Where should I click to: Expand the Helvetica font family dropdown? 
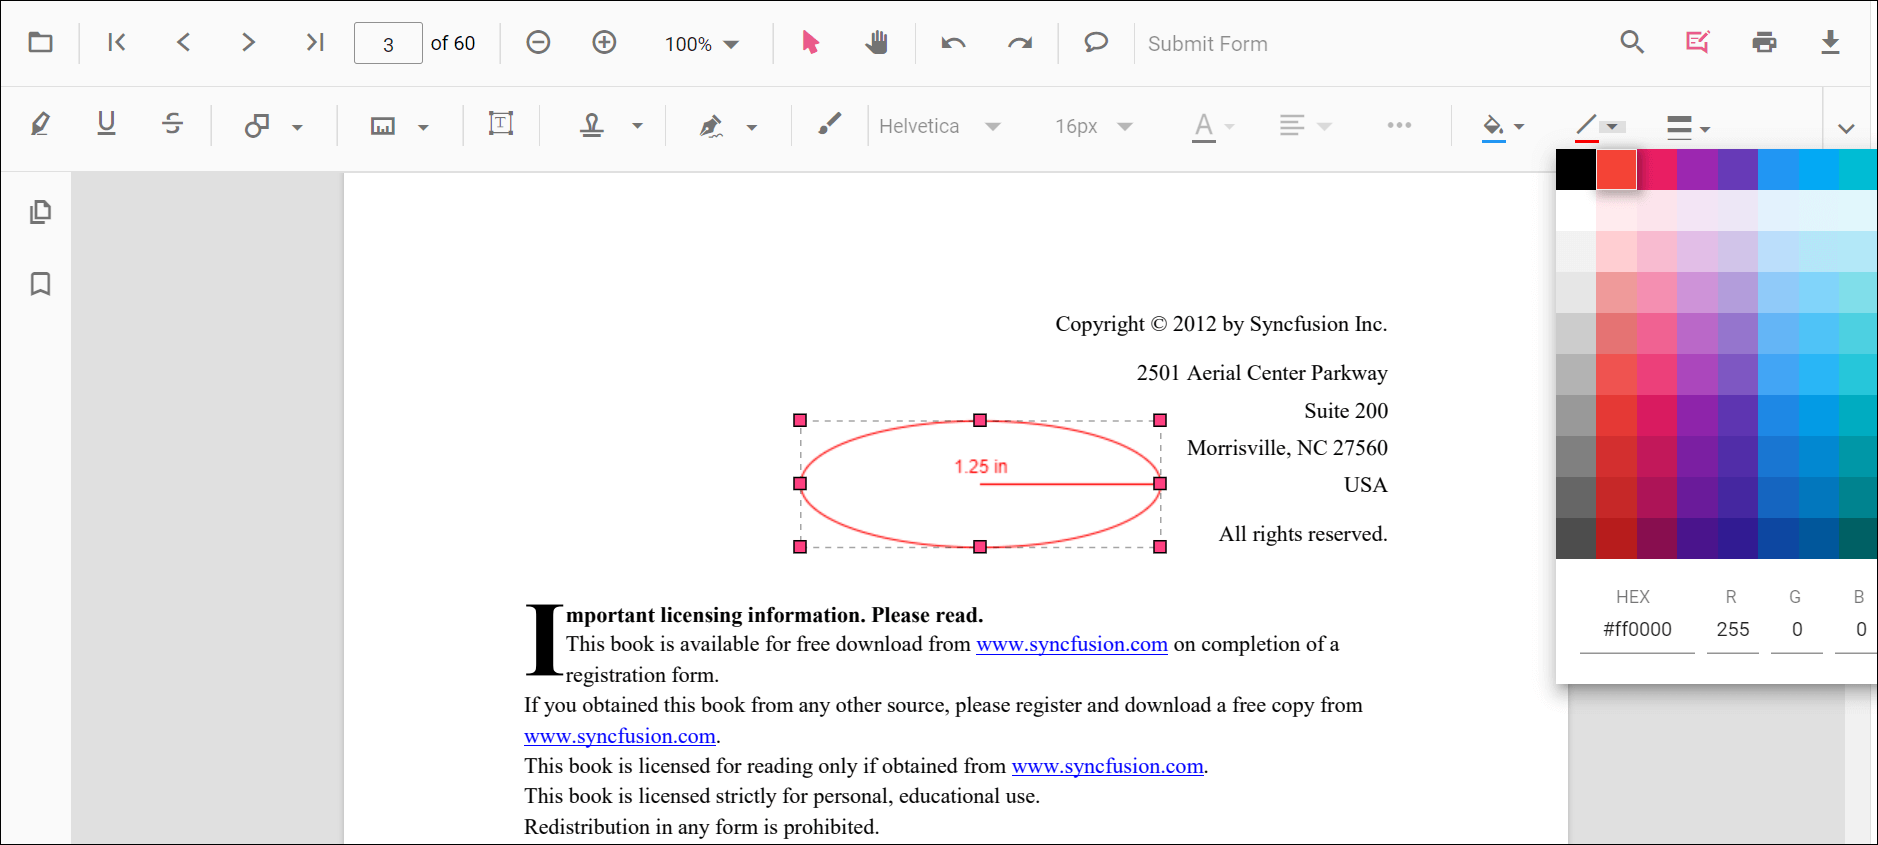tap(939, 126)
